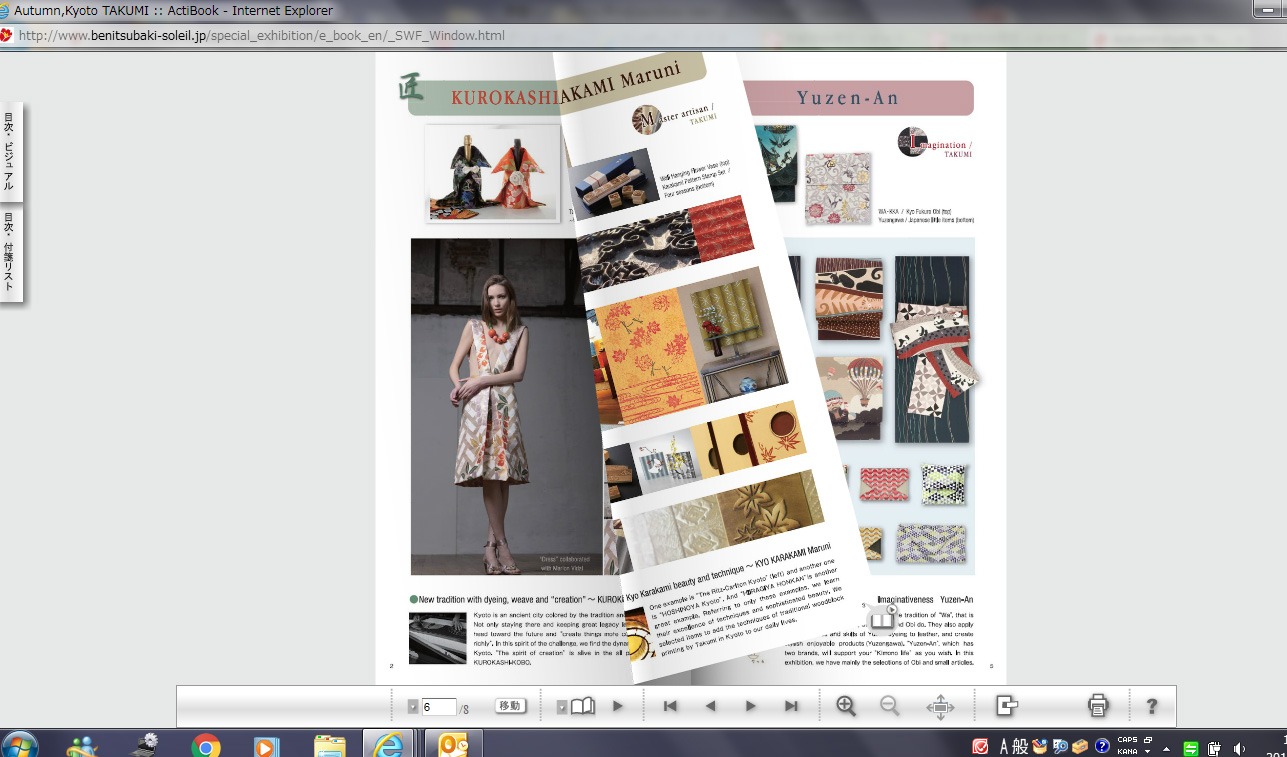Expand the book view mode dropdown arrow
The width and height of the screenshot is (1287, 757).
click(x=562, y=707)
